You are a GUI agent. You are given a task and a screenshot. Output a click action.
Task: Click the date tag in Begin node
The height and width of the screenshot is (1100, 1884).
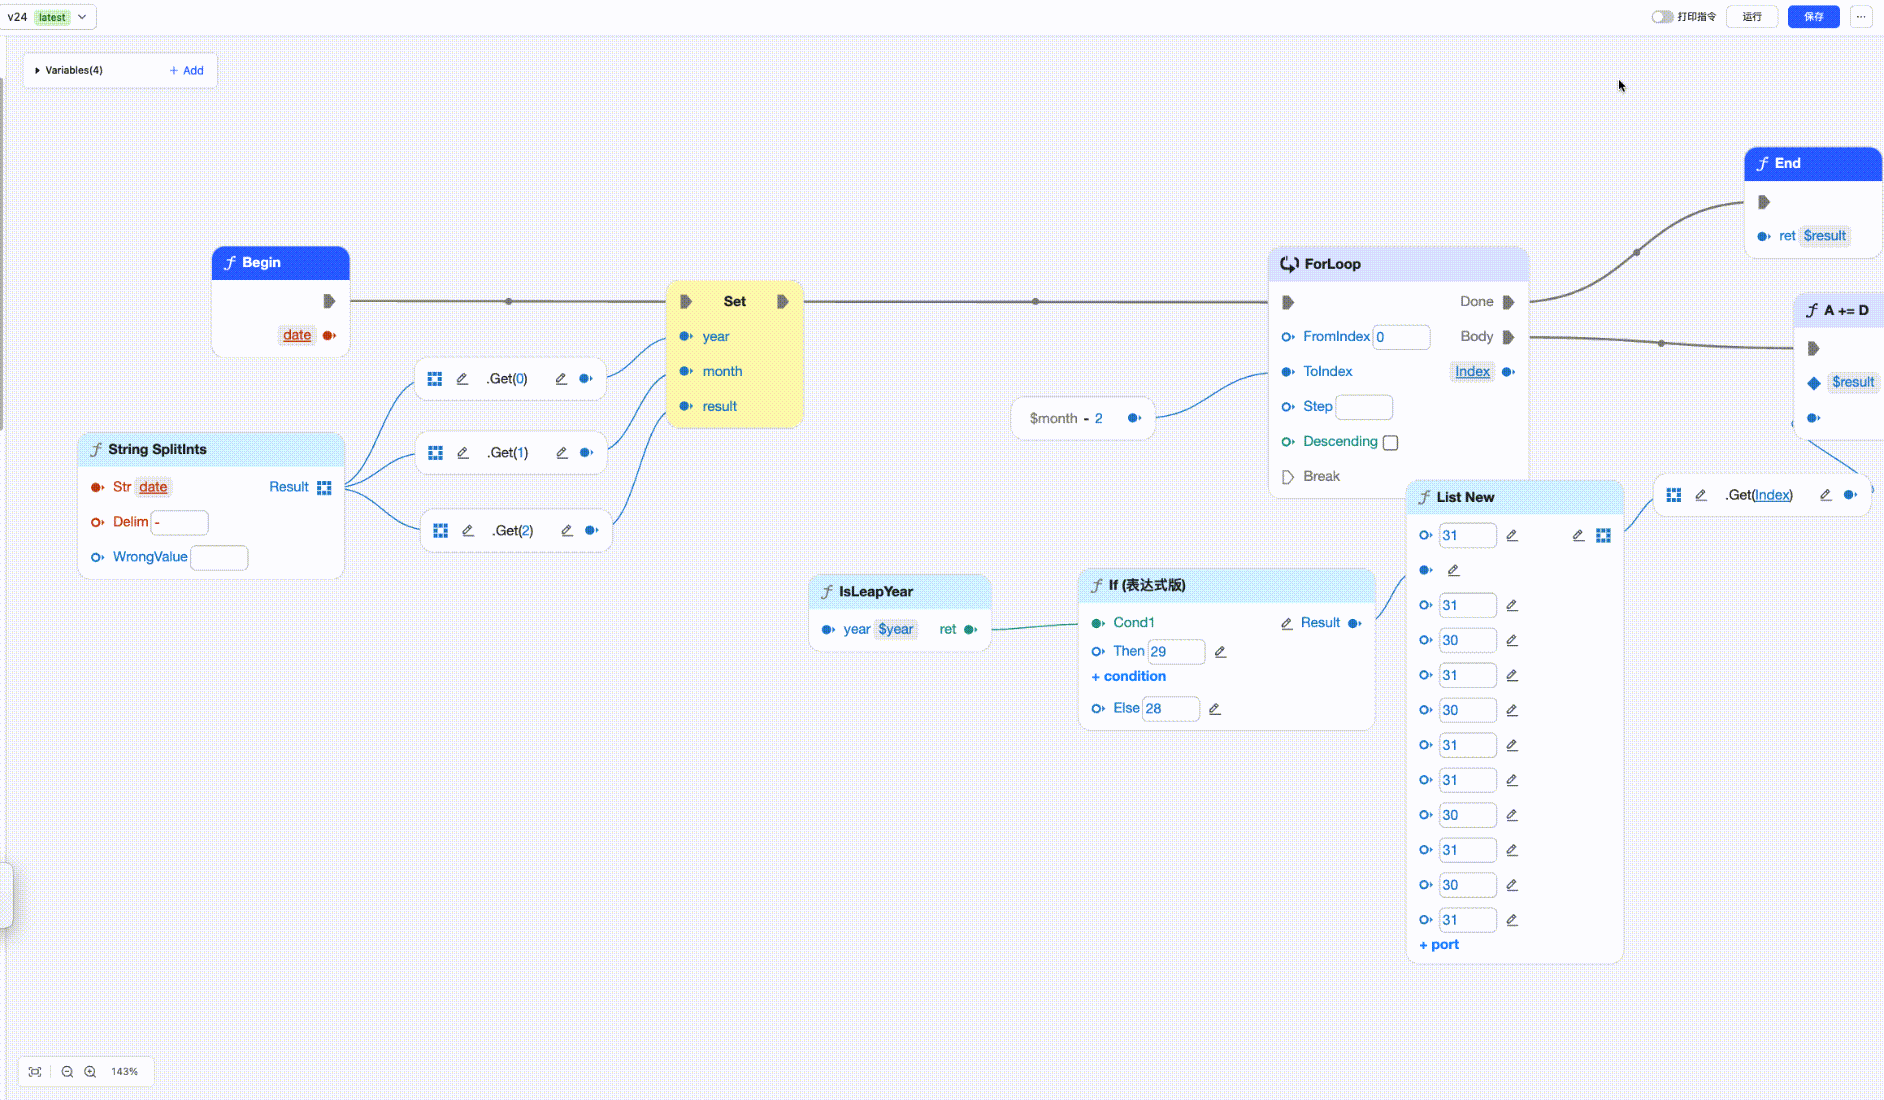297,335
